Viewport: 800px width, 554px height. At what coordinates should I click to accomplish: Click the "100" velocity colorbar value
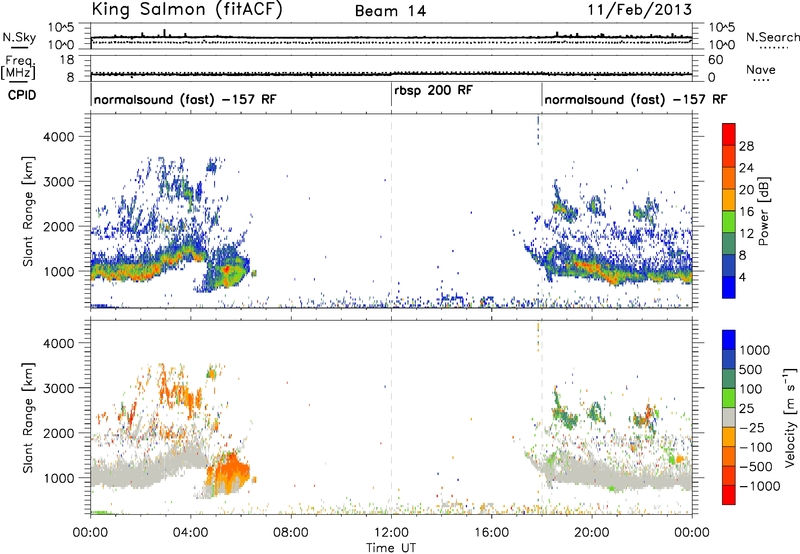pos(751,389)
